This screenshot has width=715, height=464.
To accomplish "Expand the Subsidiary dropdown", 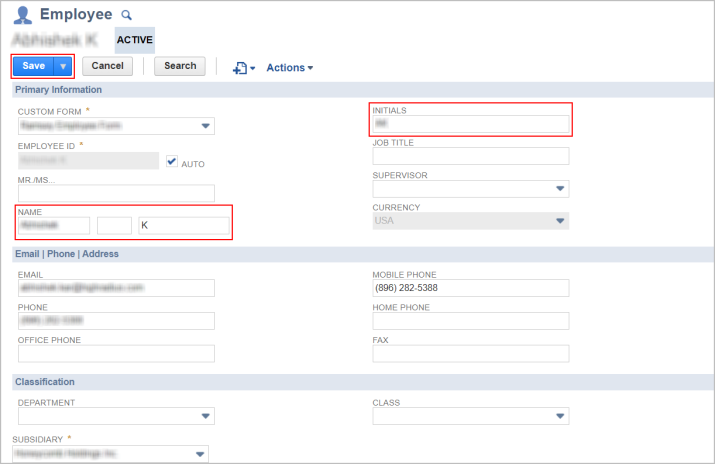I will point(199,454).
